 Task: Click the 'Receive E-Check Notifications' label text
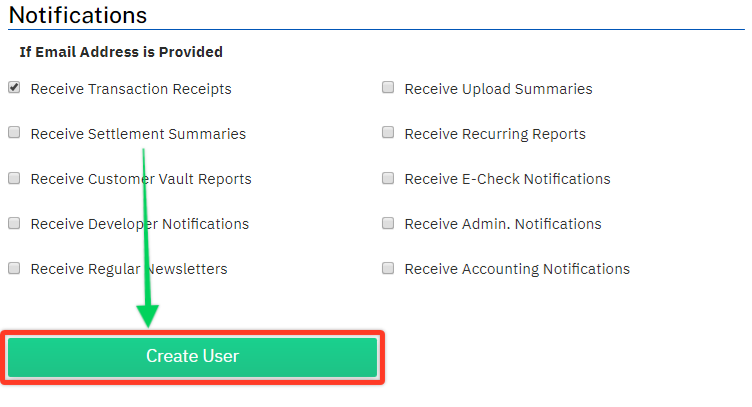click(507, 179)
